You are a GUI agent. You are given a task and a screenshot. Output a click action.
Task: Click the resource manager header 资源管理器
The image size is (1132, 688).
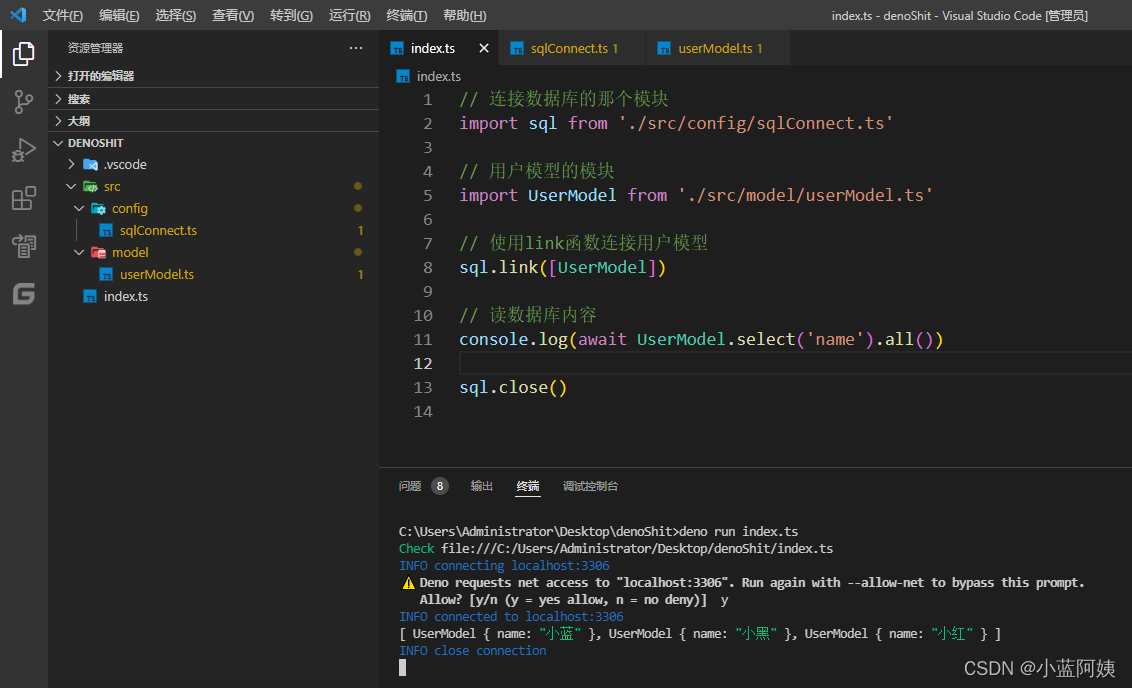pos(95,48)
